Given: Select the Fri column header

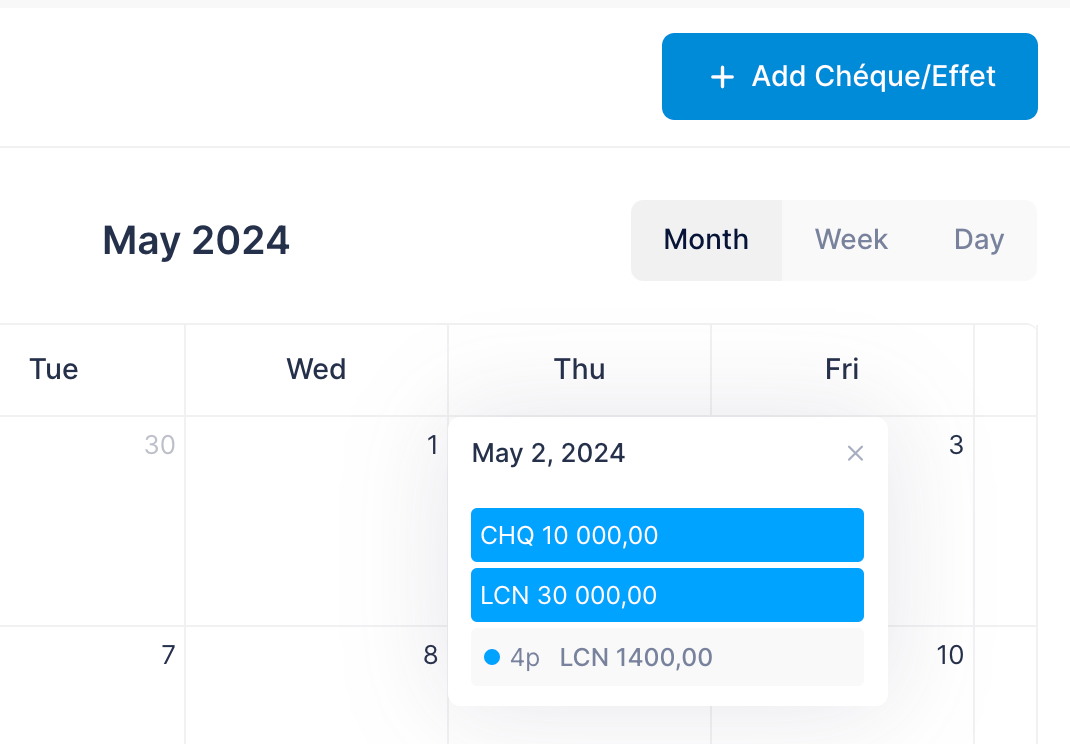Looking at the screenshot, I should click(x=842, y=370).
